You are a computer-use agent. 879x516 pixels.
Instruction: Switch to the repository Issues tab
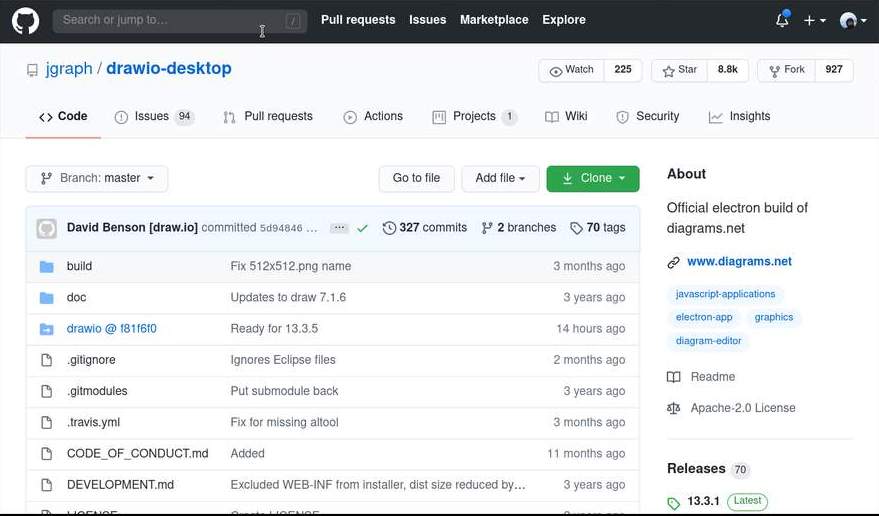[154, 117]
